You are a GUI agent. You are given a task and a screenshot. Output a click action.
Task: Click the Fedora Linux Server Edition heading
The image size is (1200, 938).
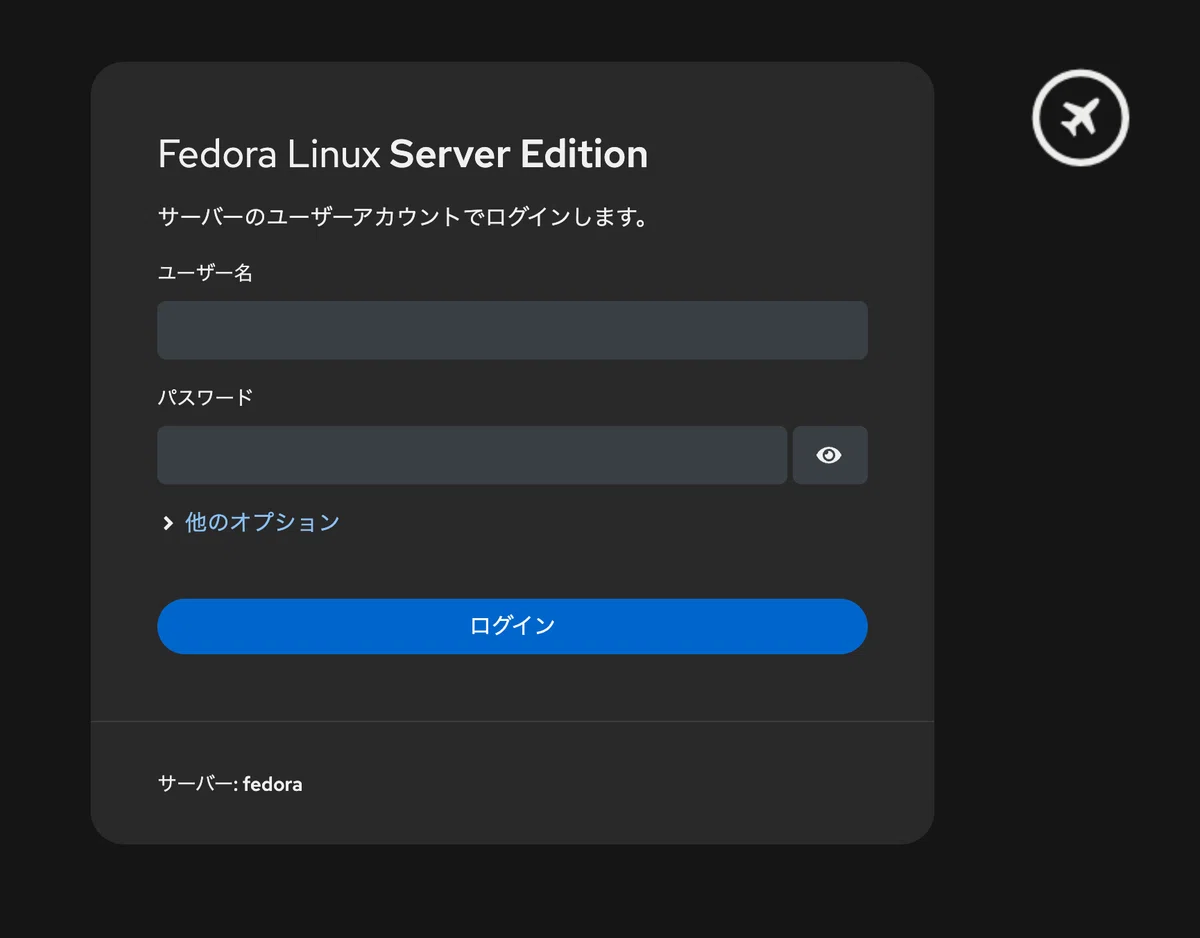(x=403, y=154)
